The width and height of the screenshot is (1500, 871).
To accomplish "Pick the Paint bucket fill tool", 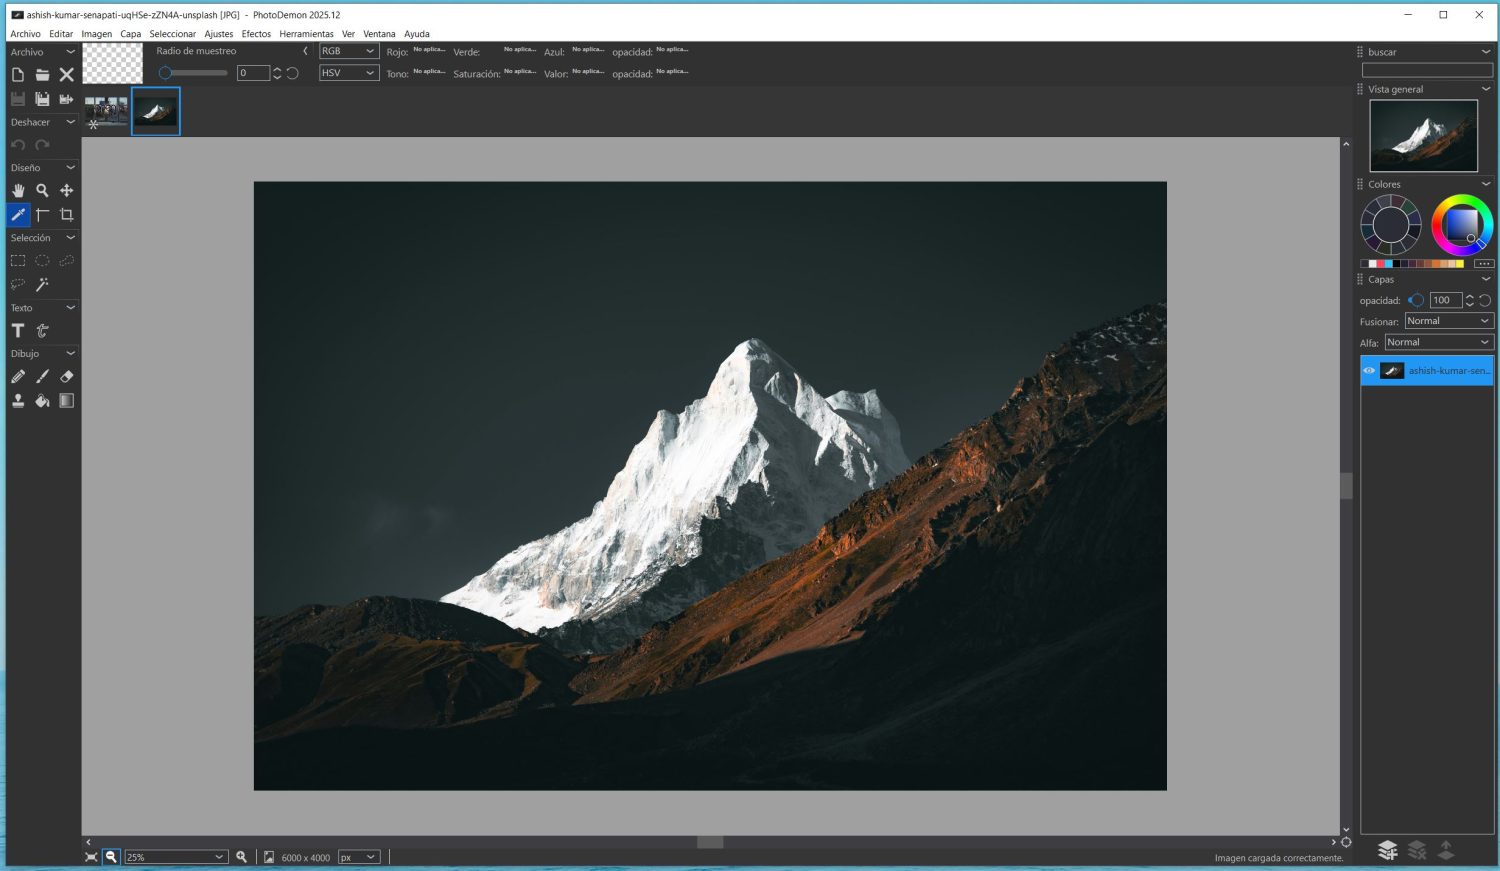I will point(42,401).
